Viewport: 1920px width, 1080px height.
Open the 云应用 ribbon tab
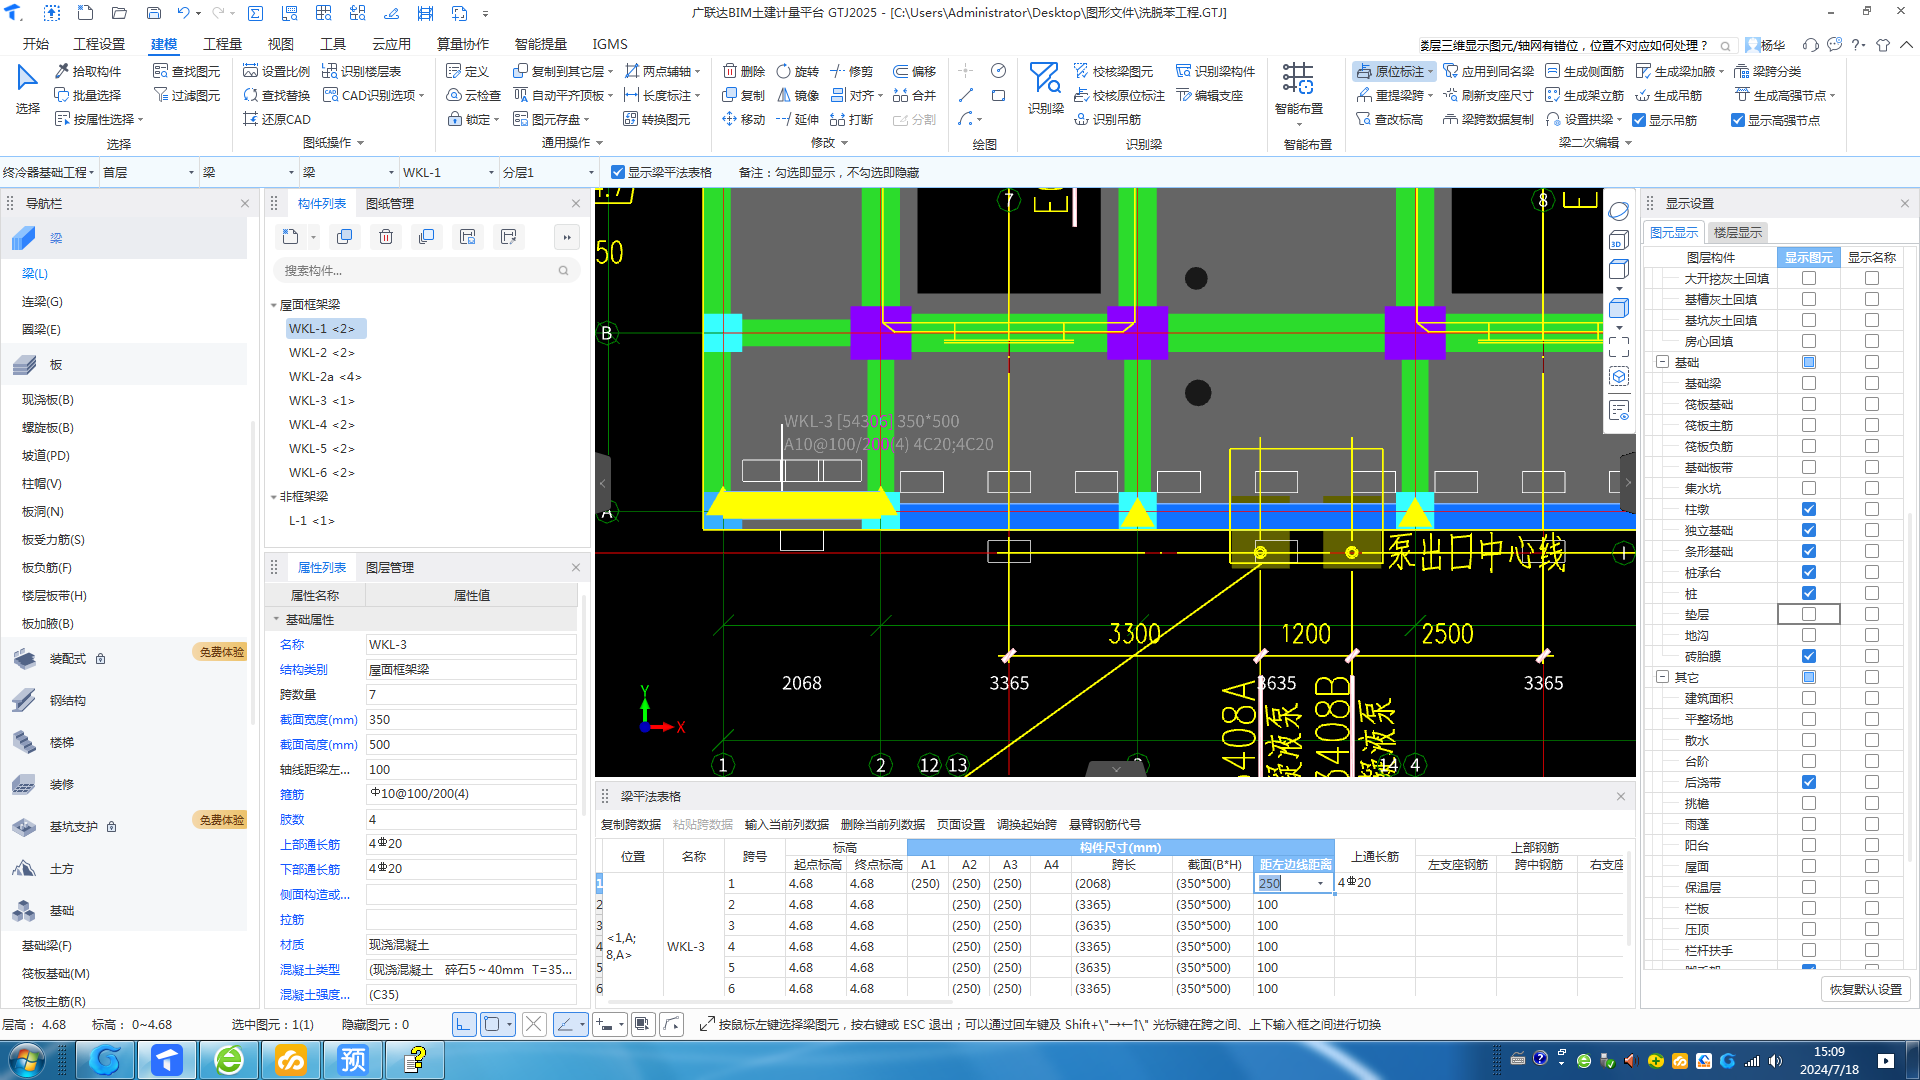(391, 44)
